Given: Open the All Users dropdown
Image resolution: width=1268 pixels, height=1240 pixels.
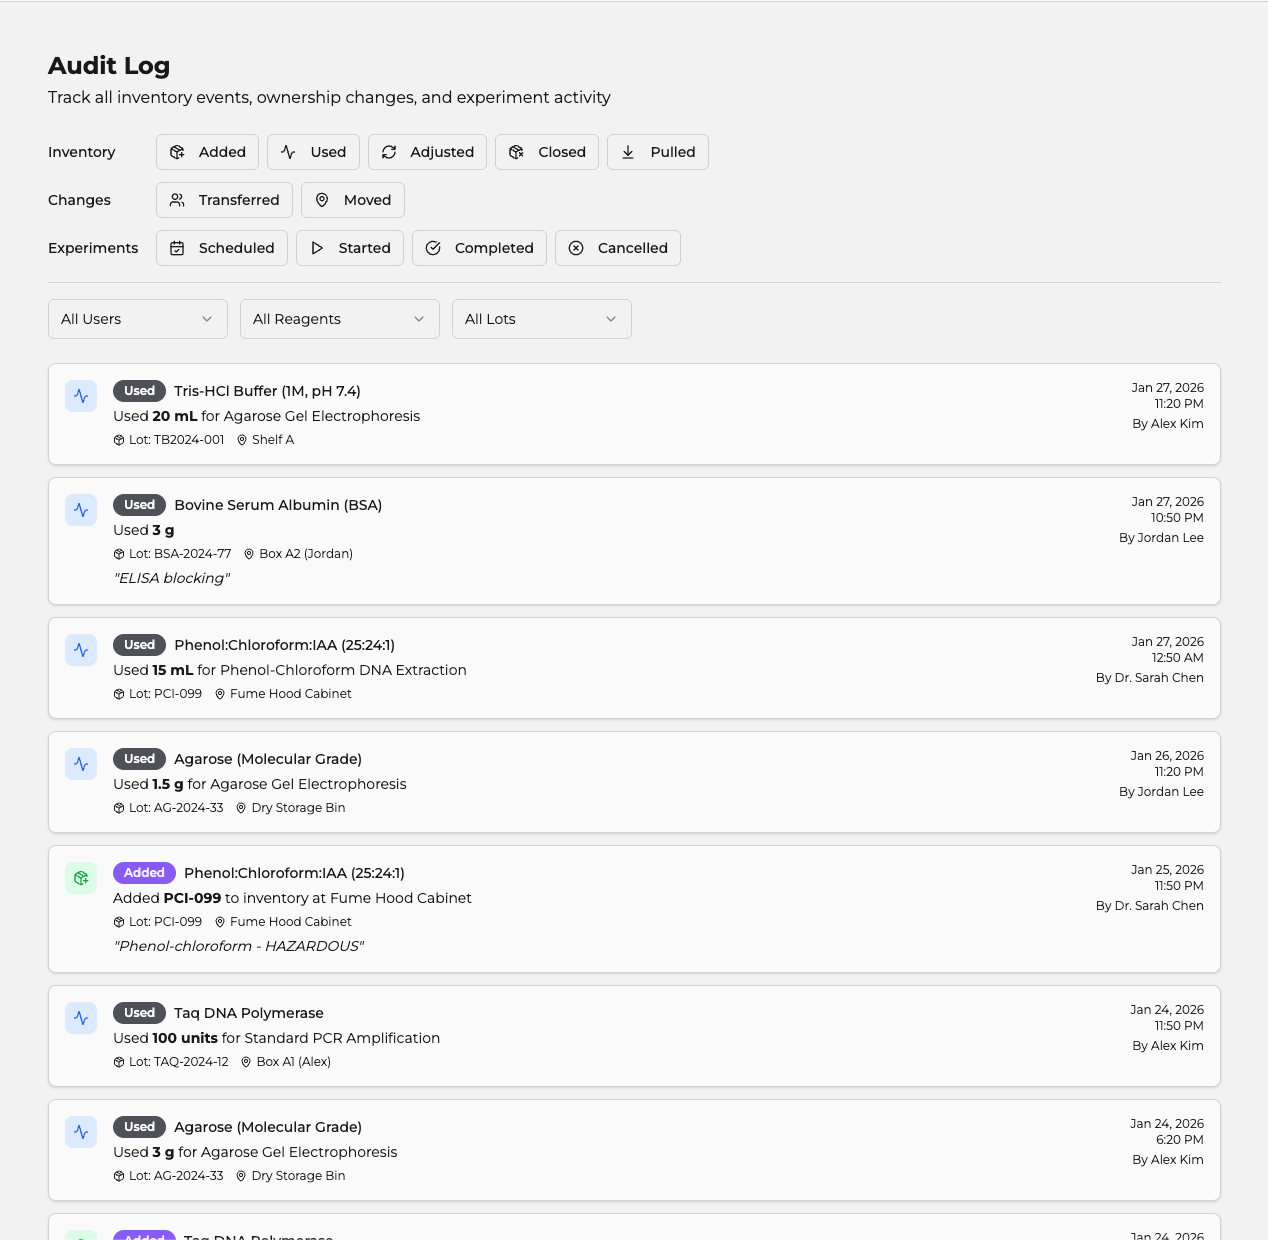Looking at the screenshot, I should pyautogui.click(x=137, y=319).
